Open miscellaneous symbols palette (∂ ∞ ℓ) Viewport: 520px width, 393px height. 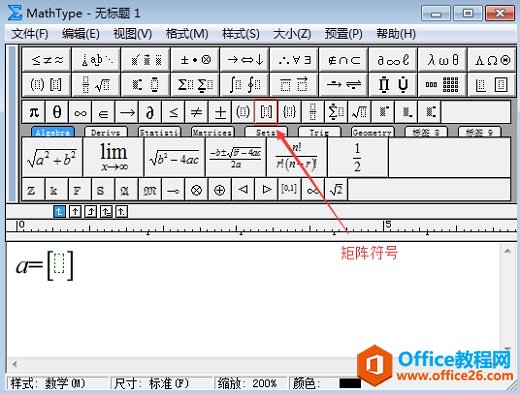(393, 60)
